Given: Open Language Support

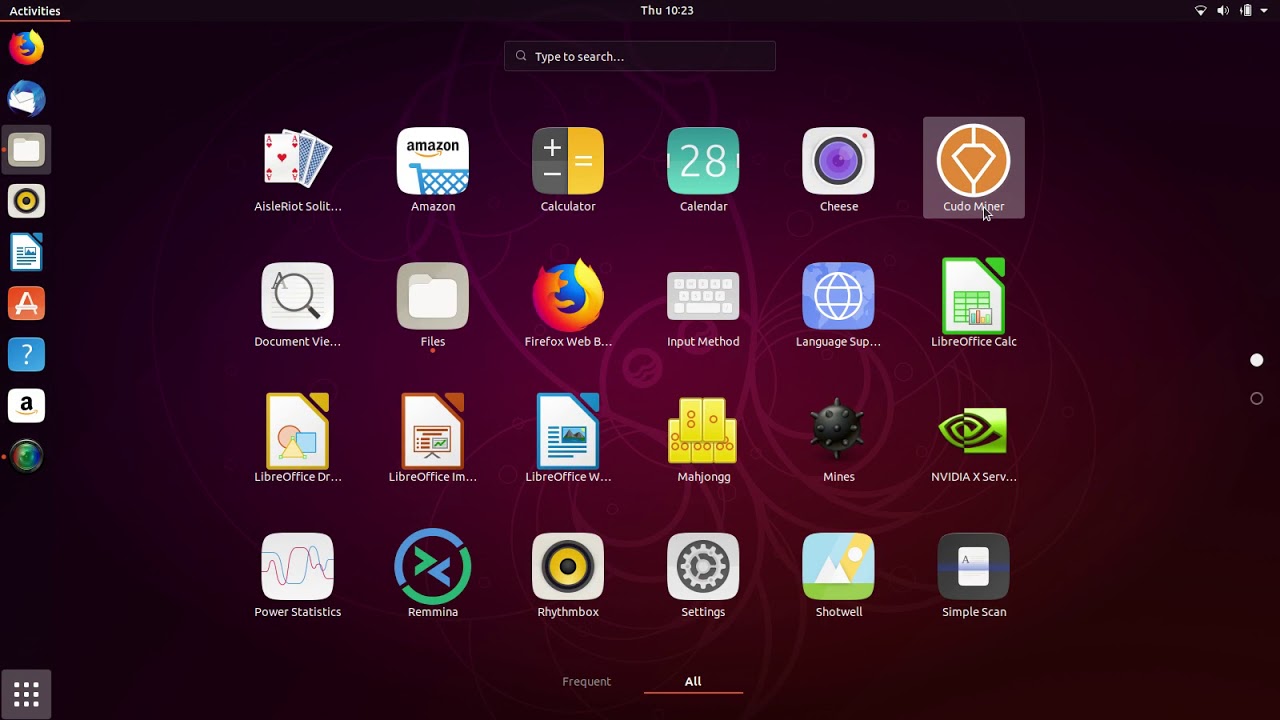Looking at the screenshot, I should point(838,303).
